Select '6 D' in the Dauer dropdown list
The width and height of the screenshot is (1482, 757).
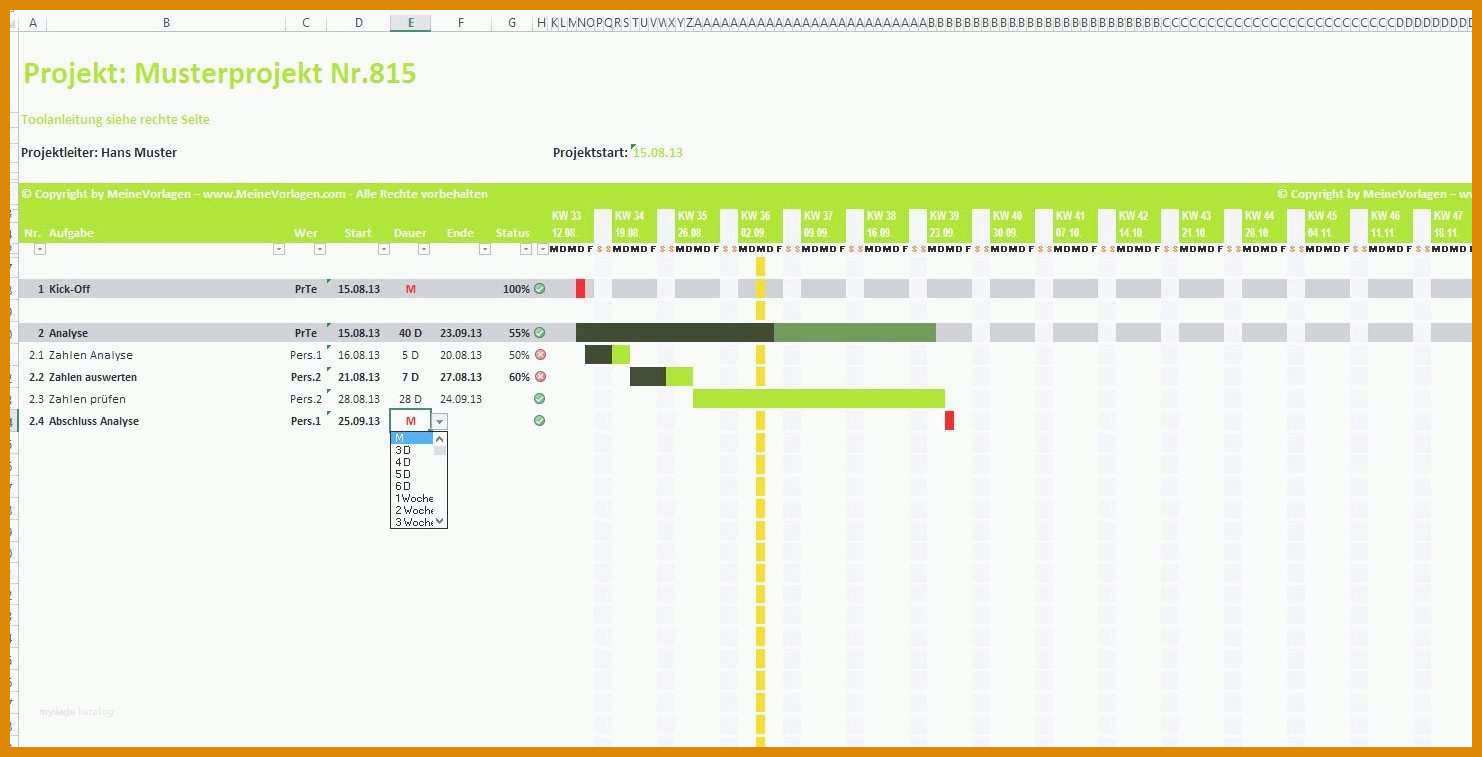point(411,486)
